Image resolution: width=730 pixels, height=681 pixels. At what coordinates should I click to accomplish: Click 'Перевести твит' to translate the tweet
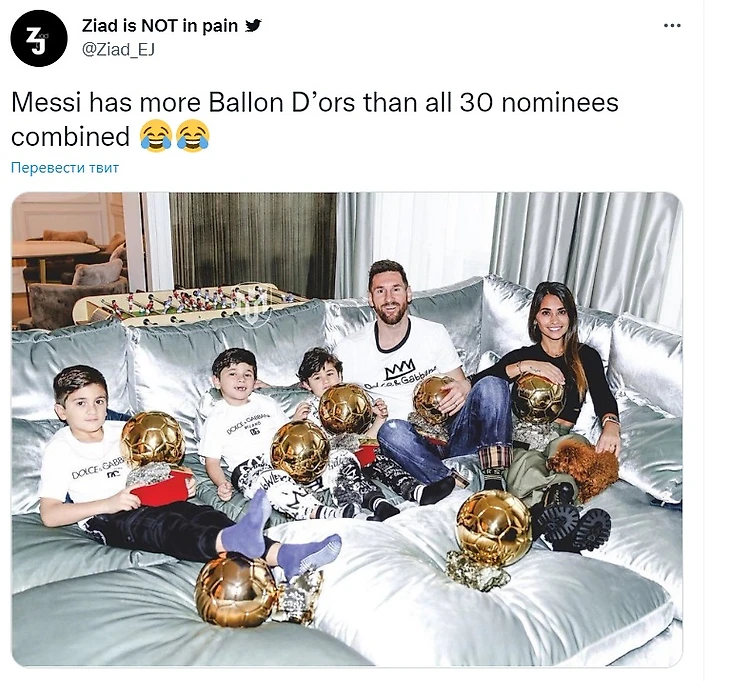pyautogui.click(x=65, y=168)
